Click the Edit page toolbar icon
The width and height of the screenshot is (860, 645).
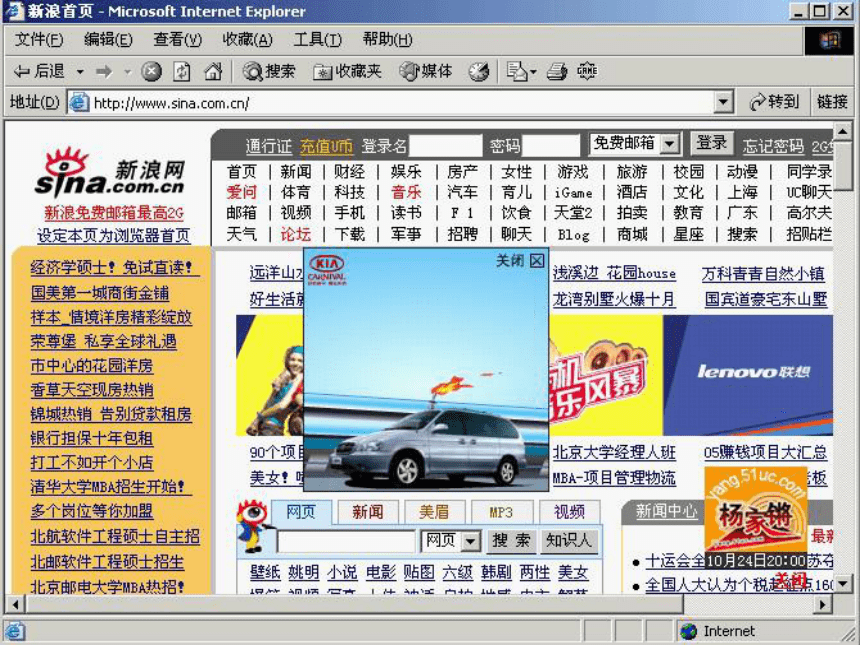(x=516, y=71)
